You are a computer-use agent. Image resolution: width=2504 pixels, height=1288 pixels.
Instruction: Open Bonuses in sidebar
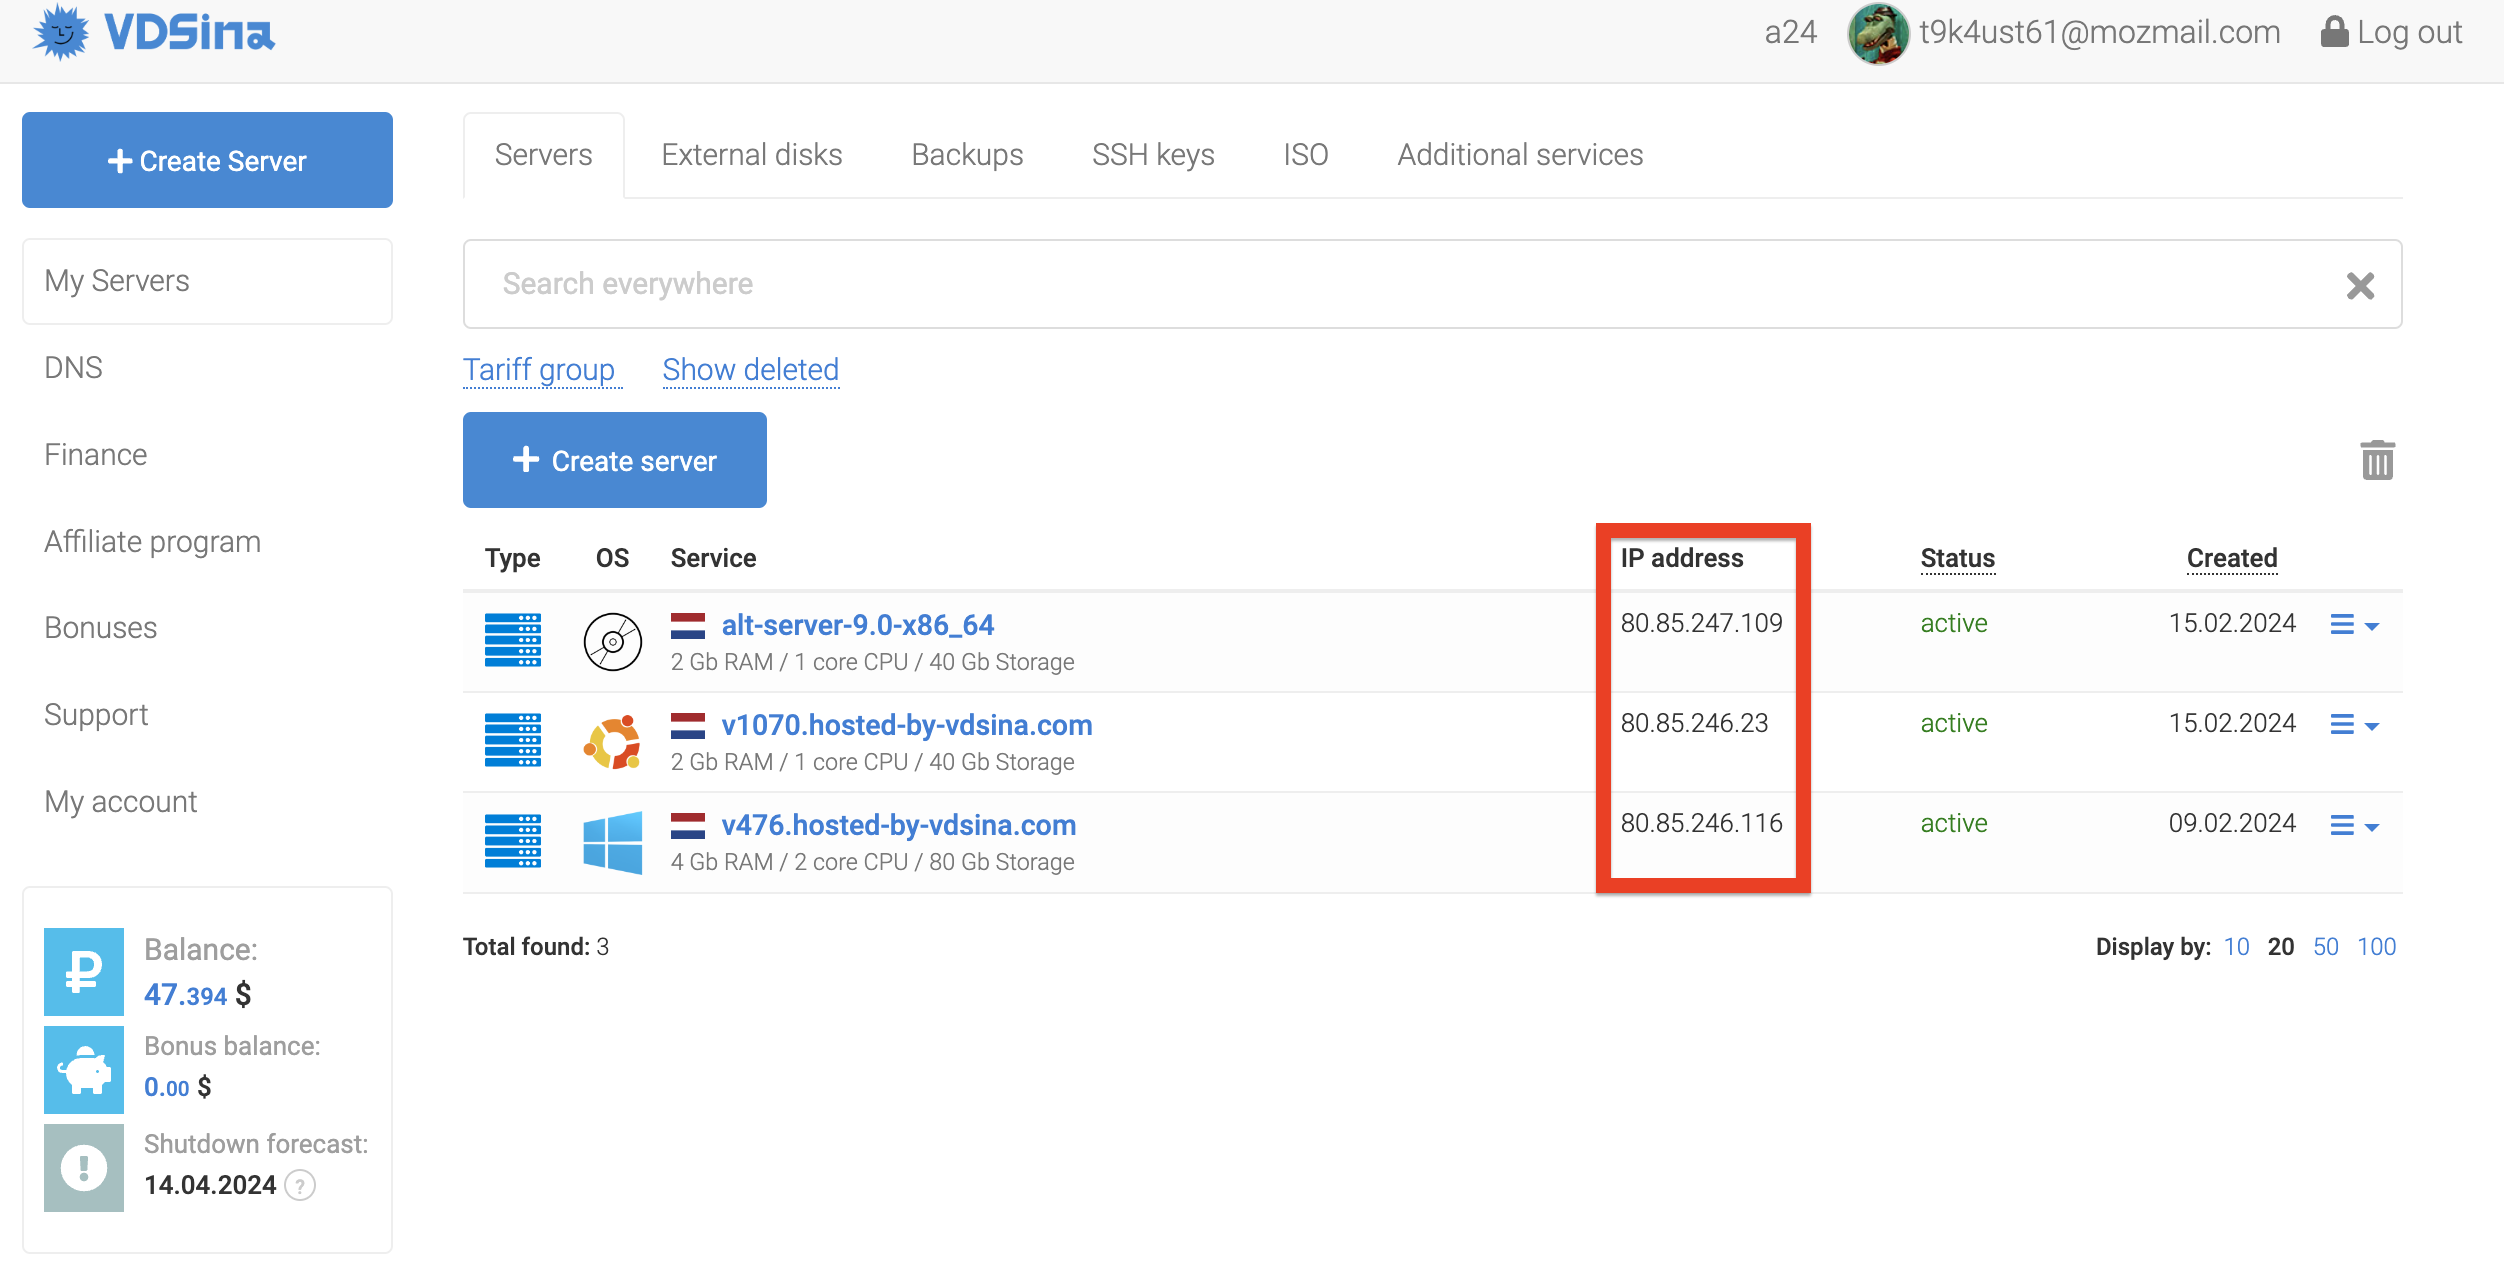[x=100, y=628]
